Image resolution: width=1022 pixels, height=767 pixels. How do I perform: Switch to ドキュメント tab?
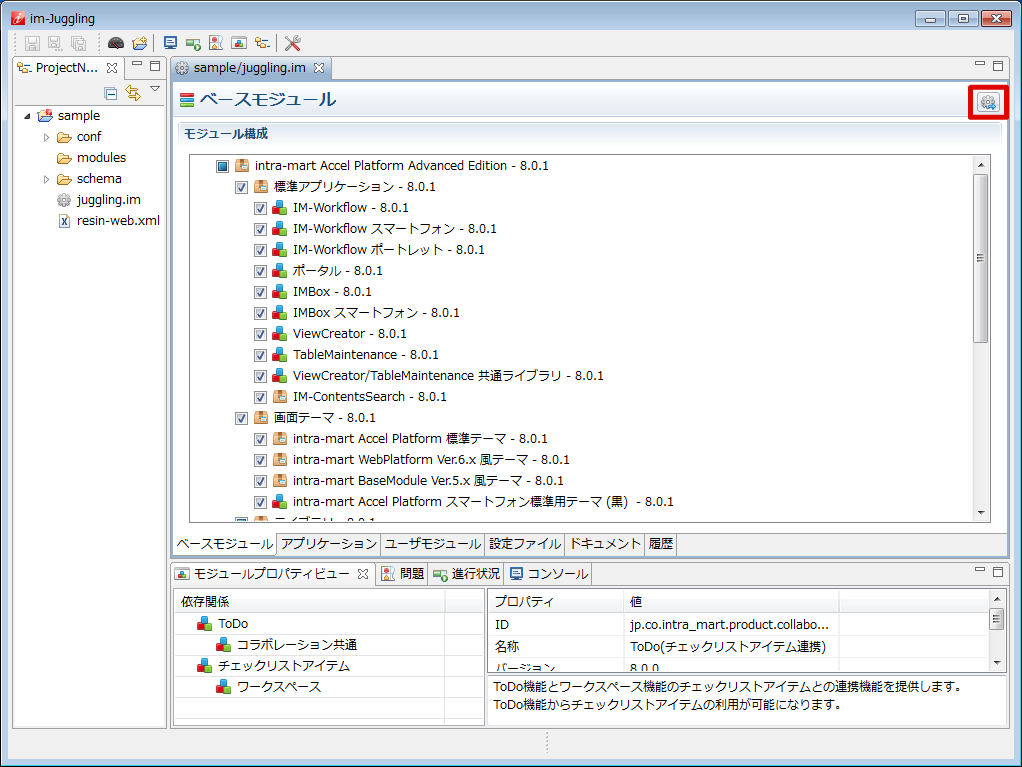[x=605, y=544]
